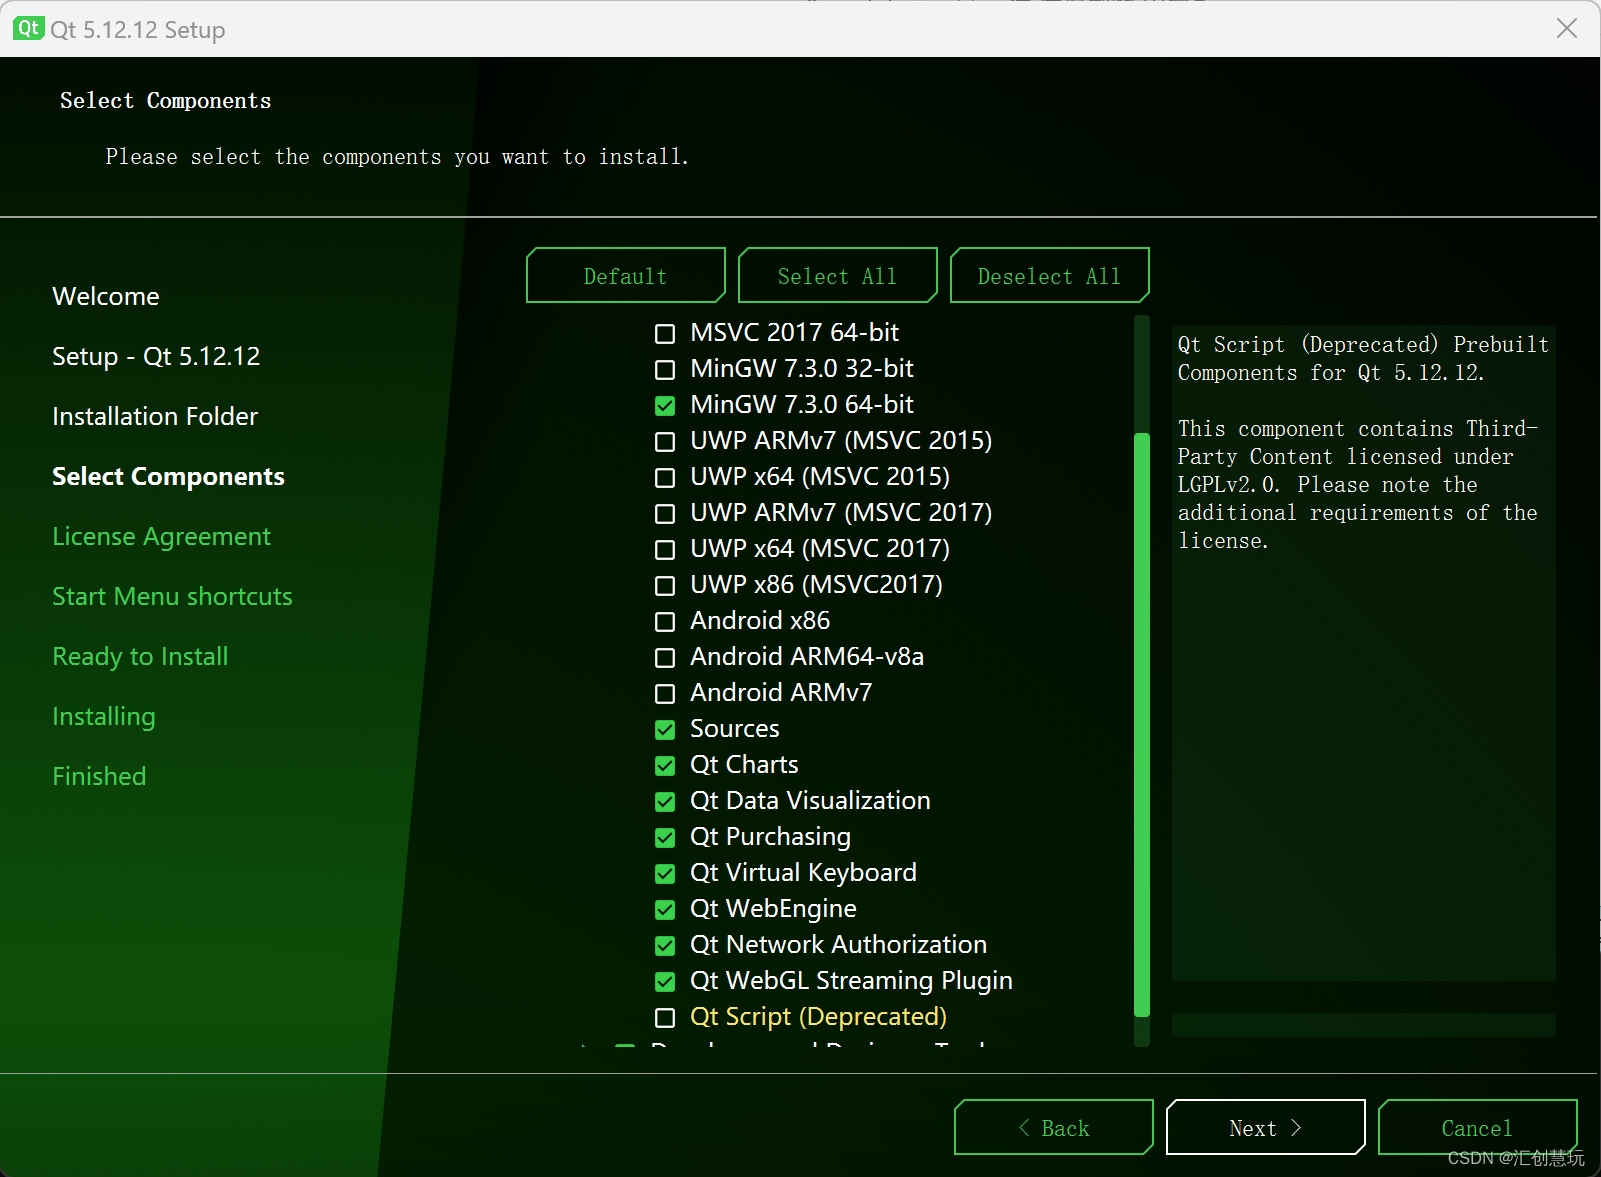Click the Installation Folder step
Viewport: 1601px width, 1177px height.
155,417
